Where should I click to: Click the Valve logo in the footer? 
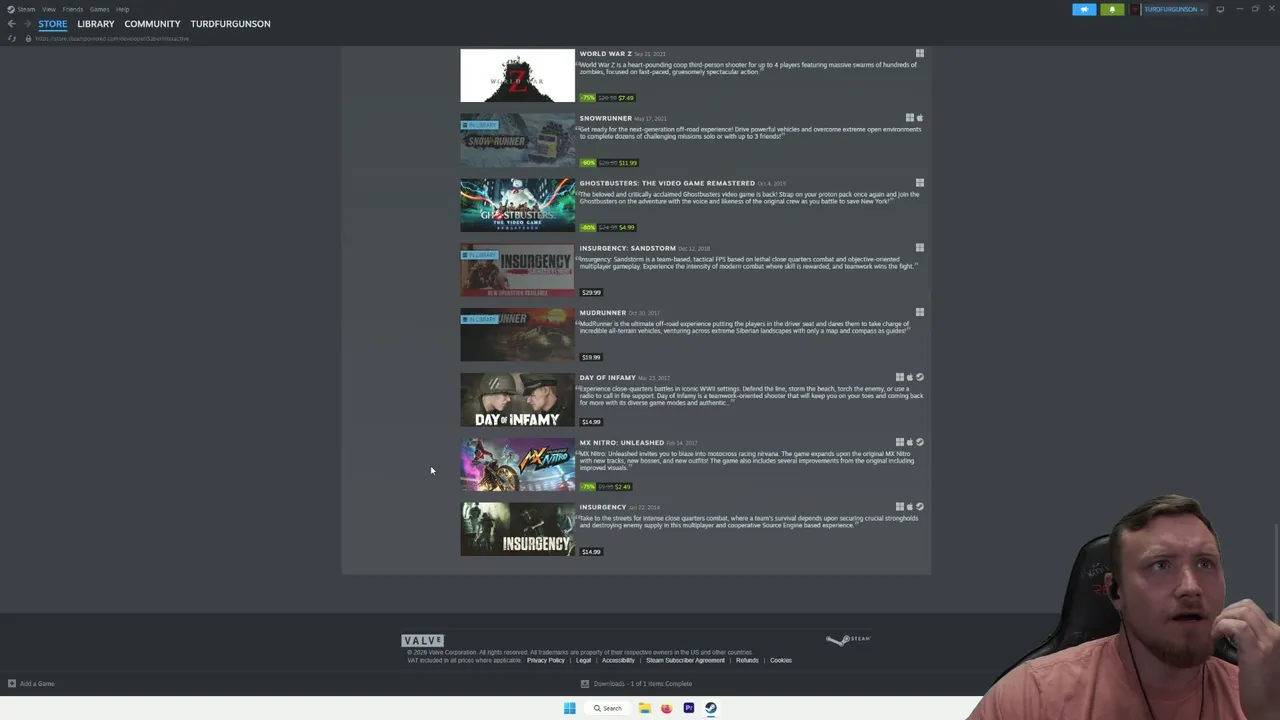point(422,640)
